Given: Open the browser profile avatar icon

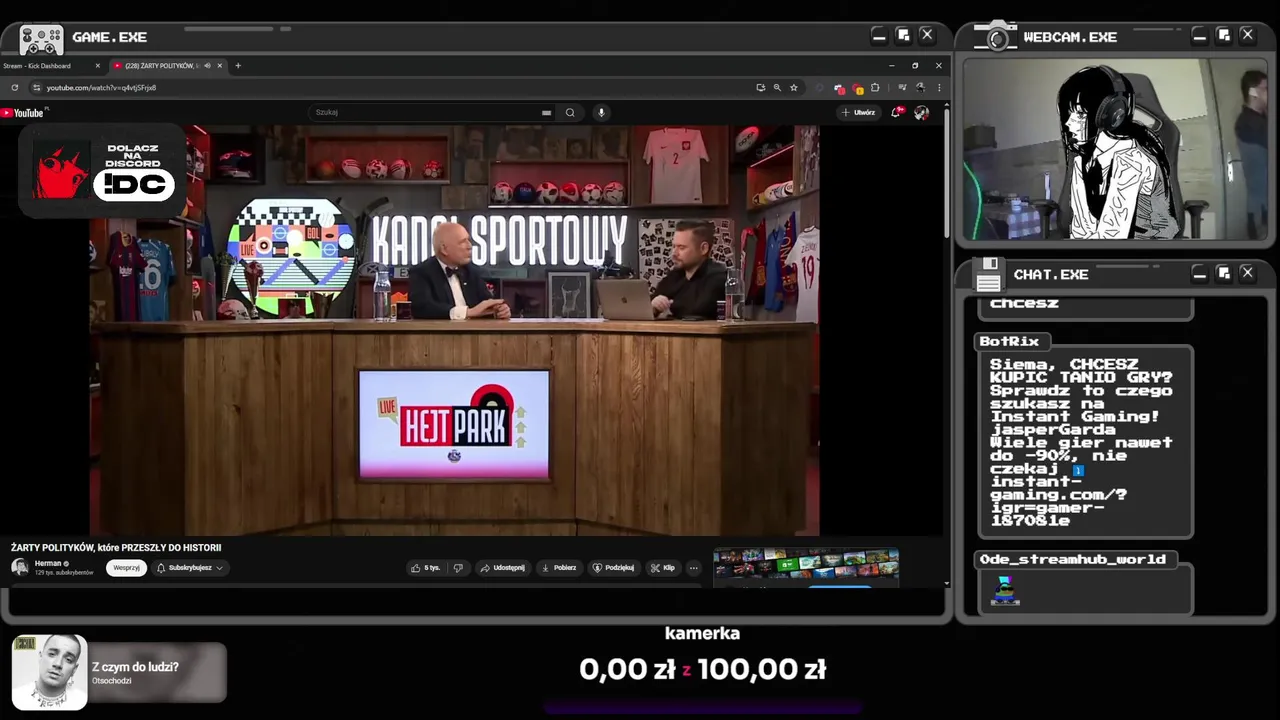Looking at the screenshot, I should (920, 88).
